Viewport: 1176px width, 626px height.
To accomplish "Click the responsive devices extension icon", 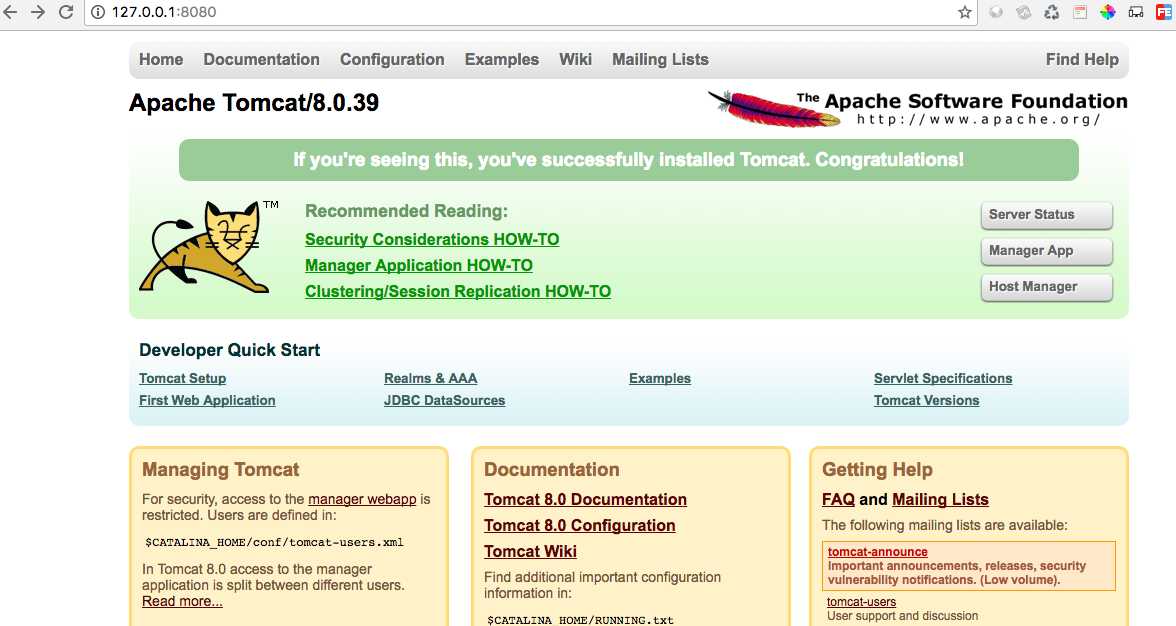I will pos(1136,12).
